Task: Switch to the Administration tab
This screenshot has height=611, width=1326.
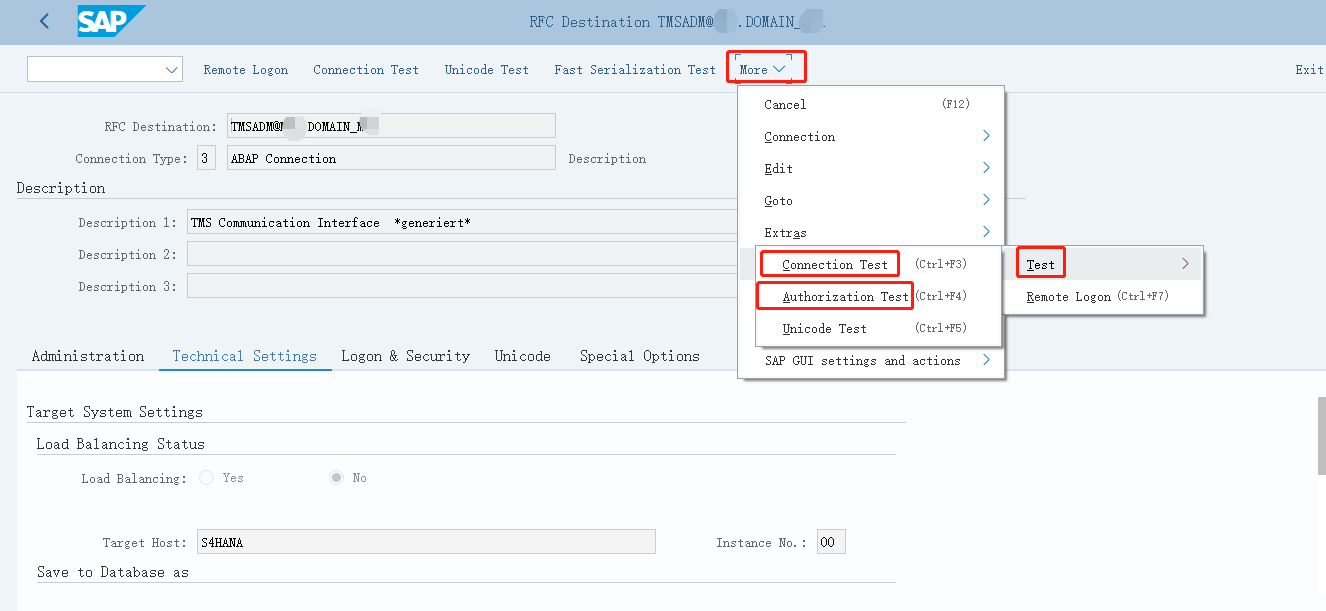Action: [x=88, y=356]
